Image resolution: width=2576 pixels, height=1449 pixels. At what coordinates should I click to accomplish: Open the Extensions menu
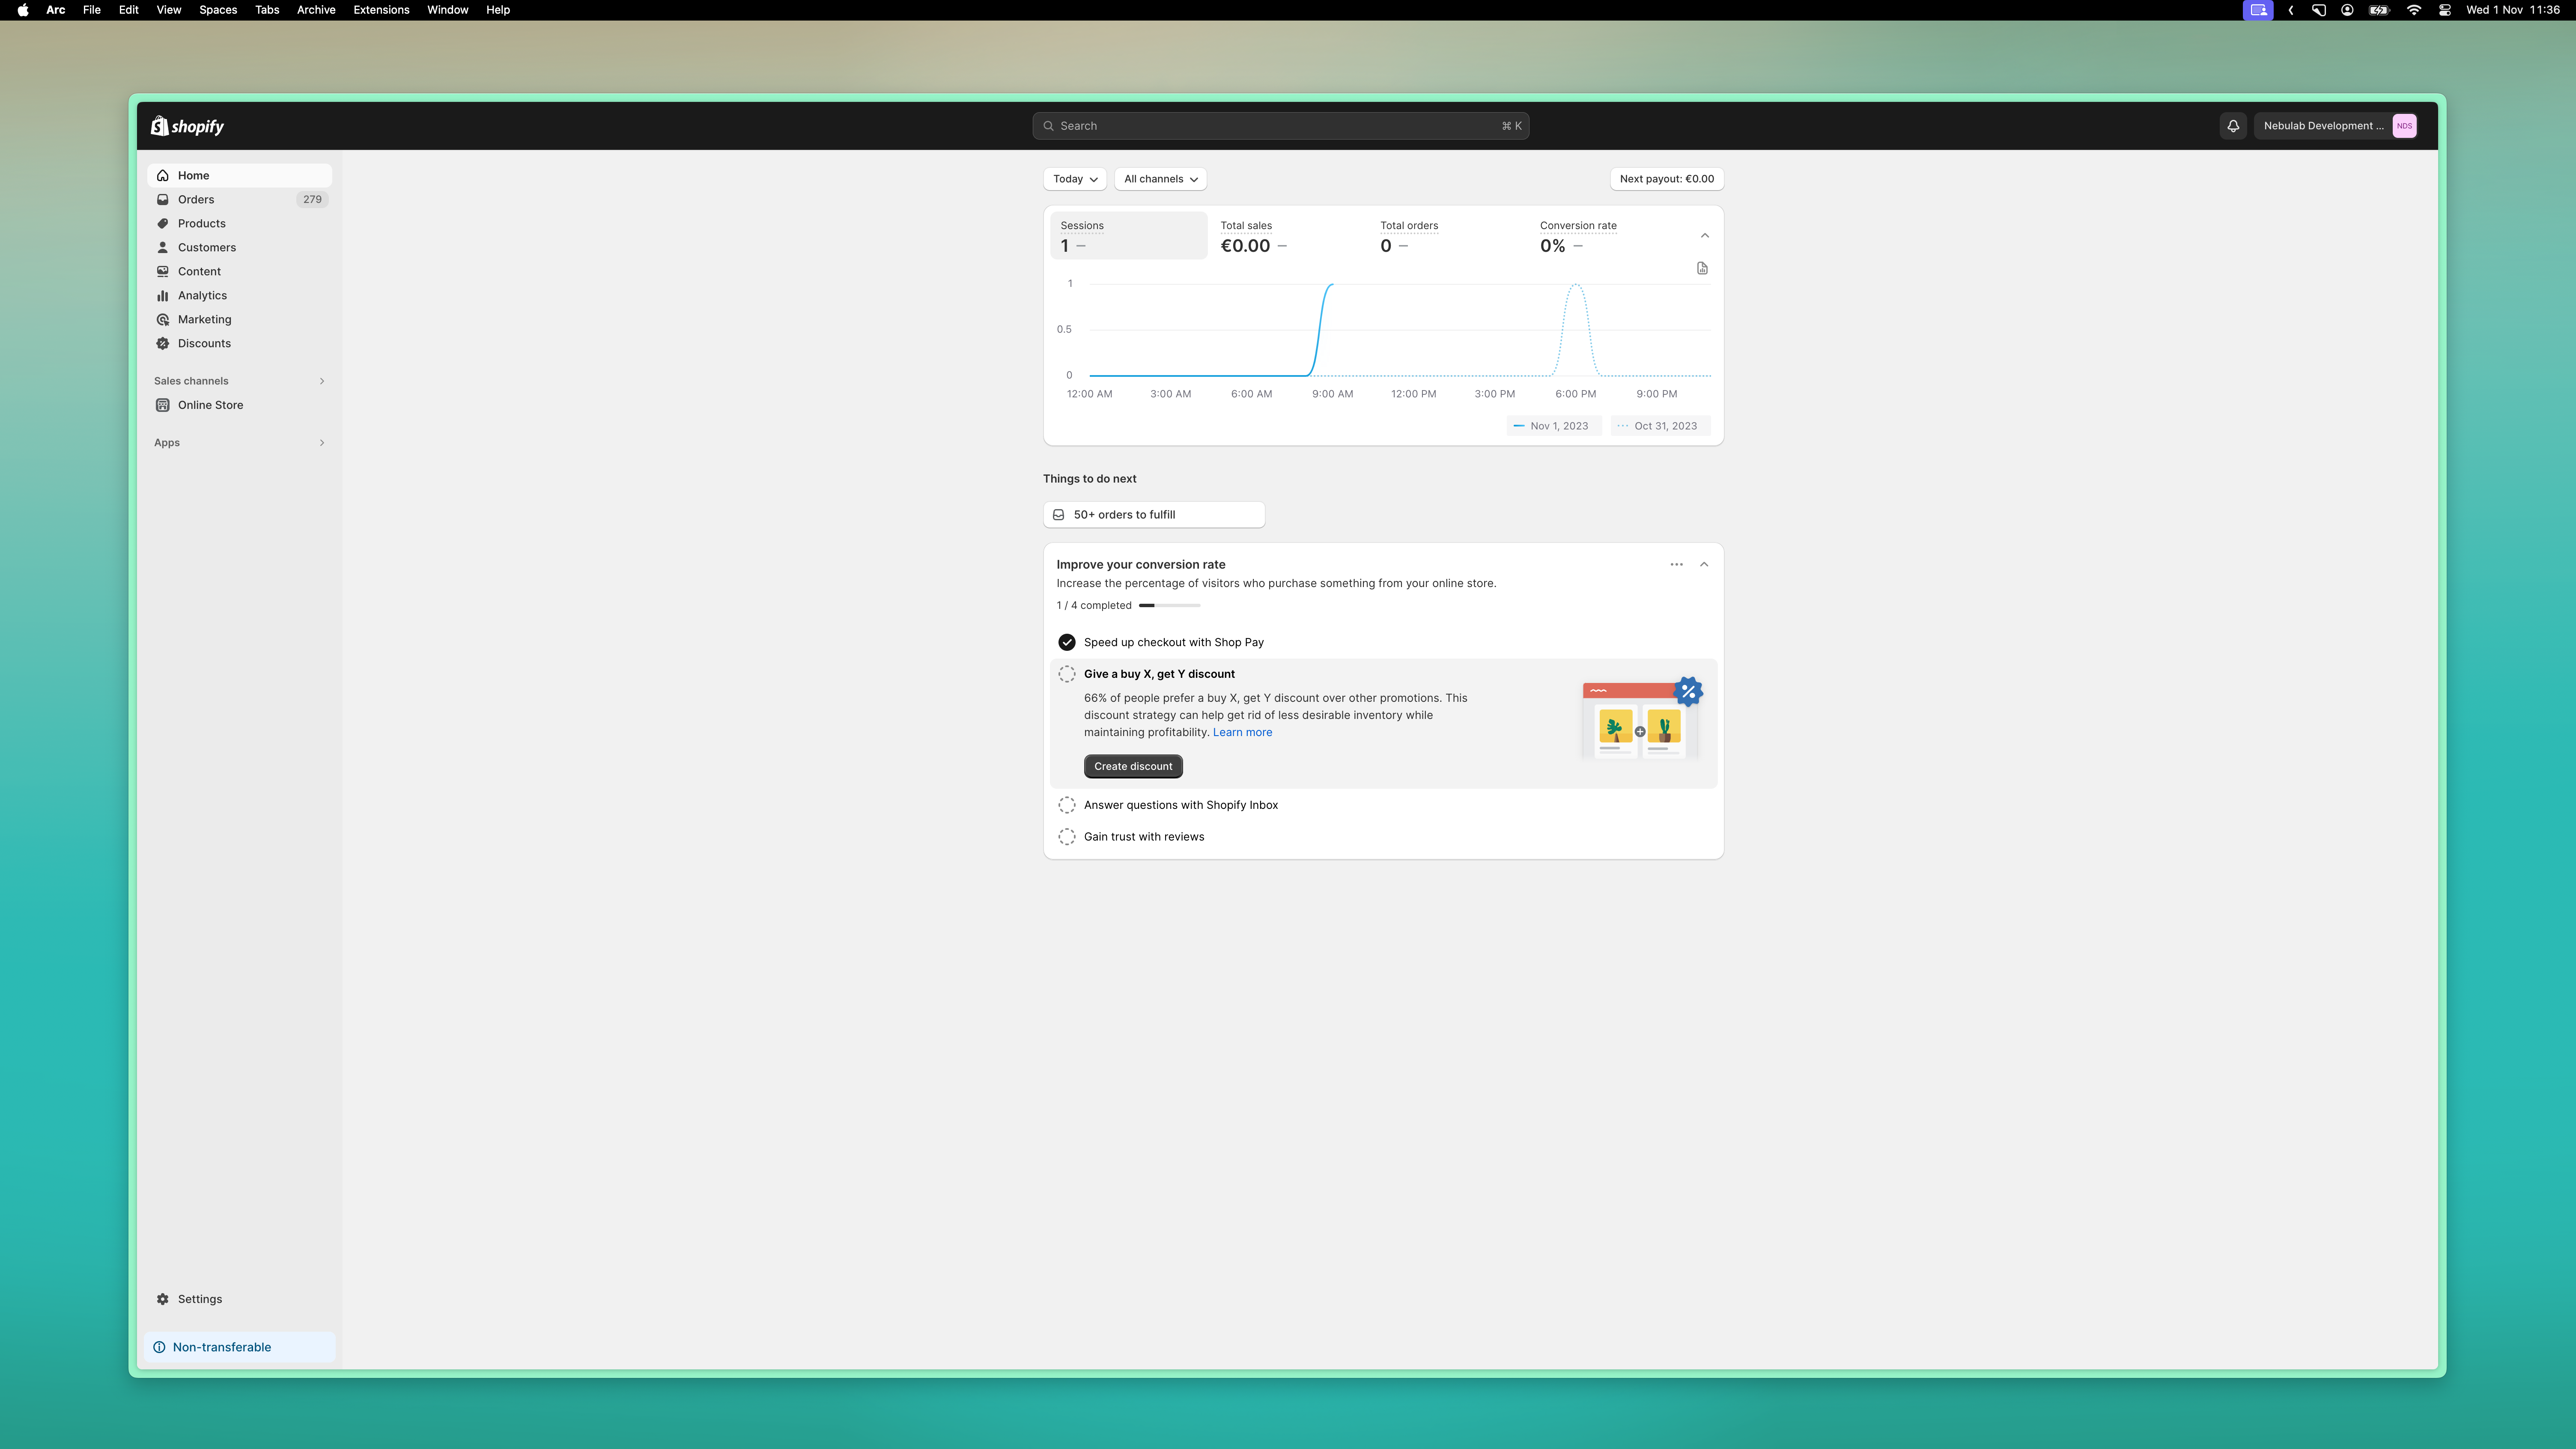pyautogui.click(x=381, y=10)
